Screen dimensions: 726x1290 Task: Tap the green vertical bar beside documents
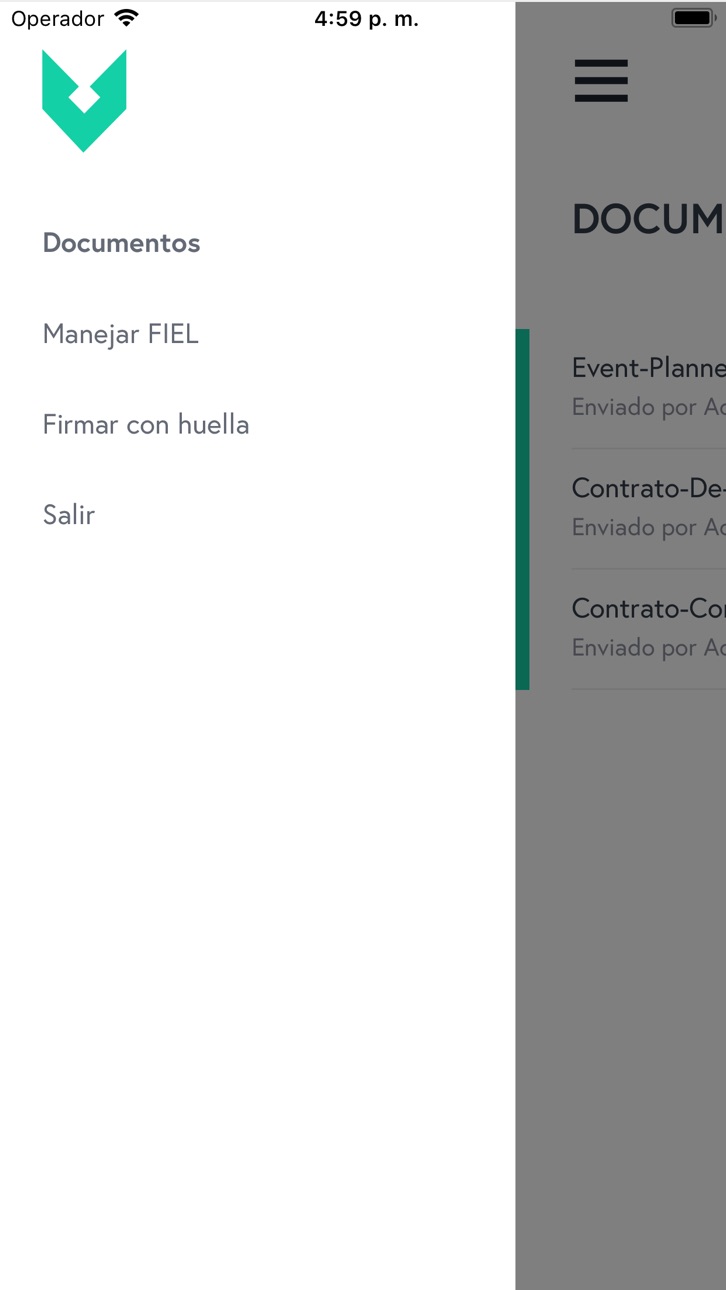click(x=522, y=509)
